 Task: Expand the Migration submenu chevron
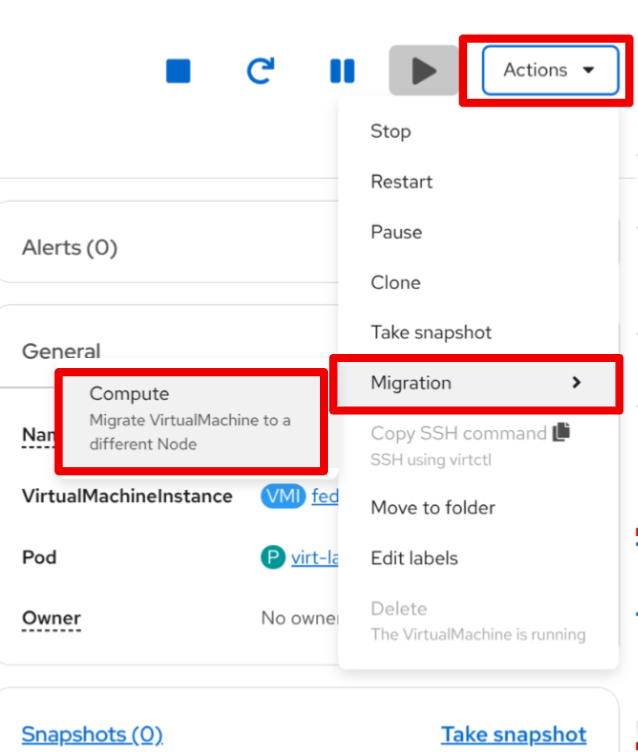tap(576, 383)
